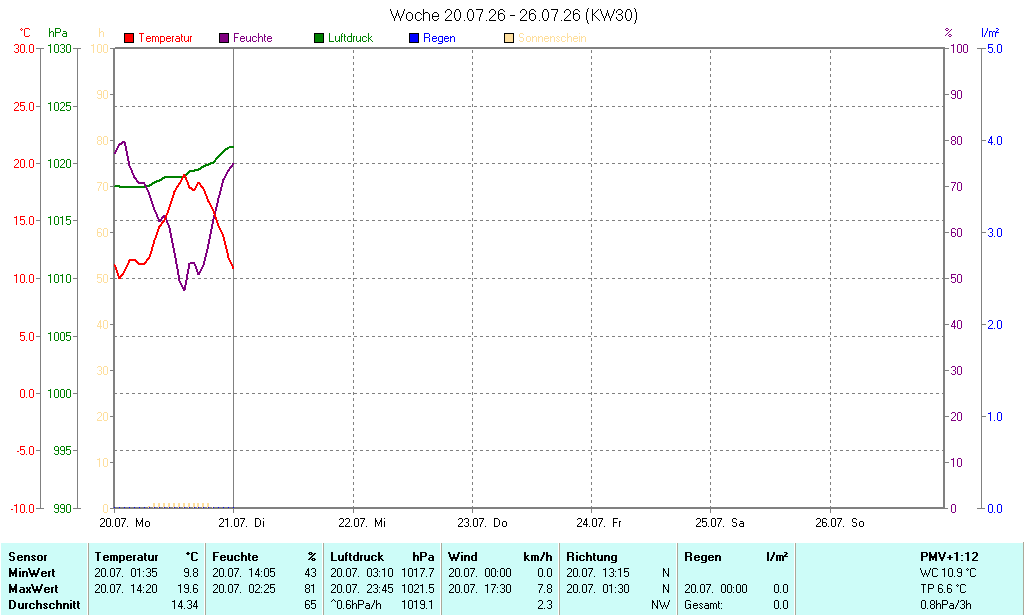This screenshot has width=1024, height=615.
Task: Click the Temperatur column header in table
Action: pos(126,557)
